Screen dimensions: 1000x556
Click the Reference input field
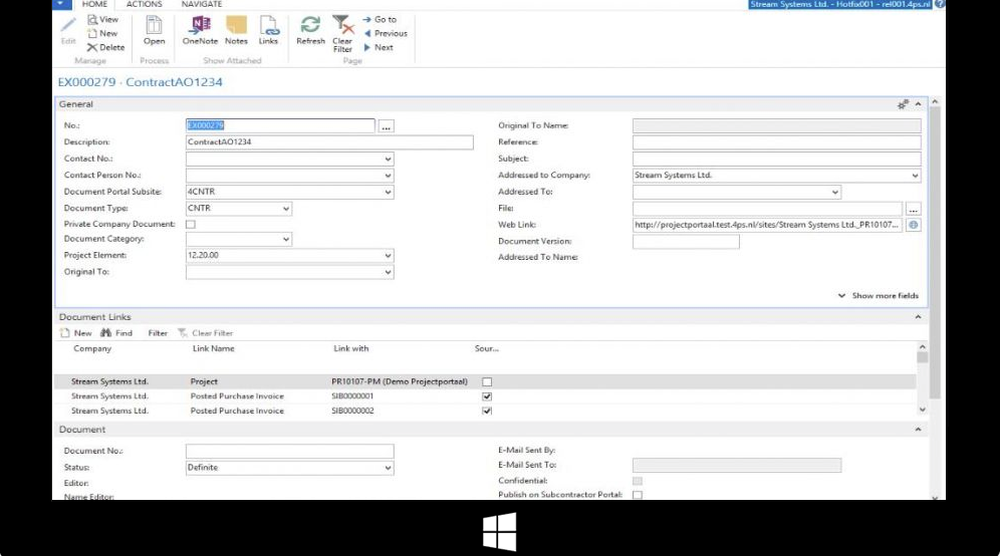[777, 142]
